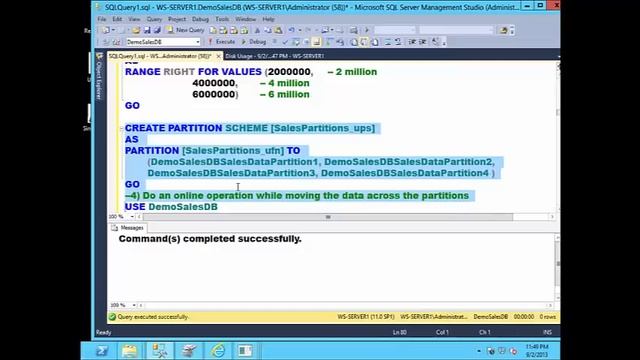
Task: Close the SQLQuery1.sql tab
Action: pos(218,56)
